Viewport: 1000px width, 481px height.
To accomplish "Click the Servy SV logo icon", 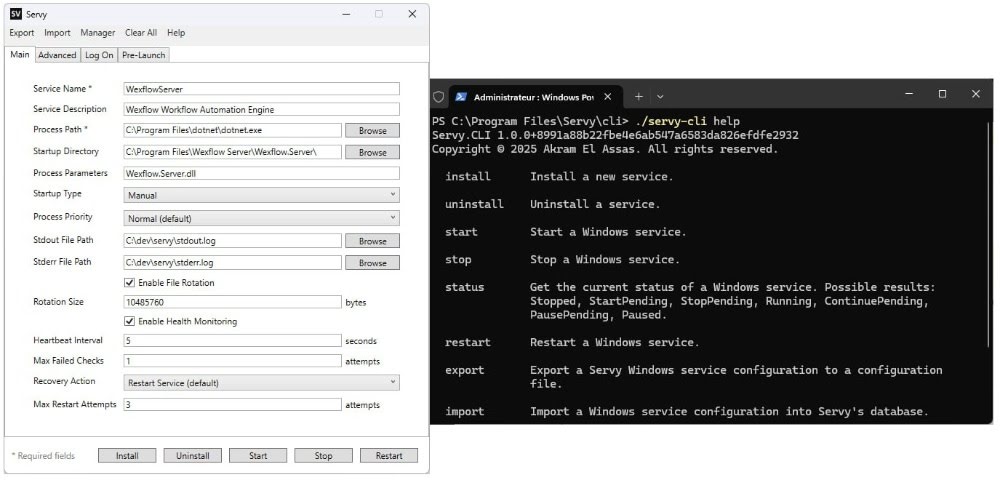I will click(16, 14).
